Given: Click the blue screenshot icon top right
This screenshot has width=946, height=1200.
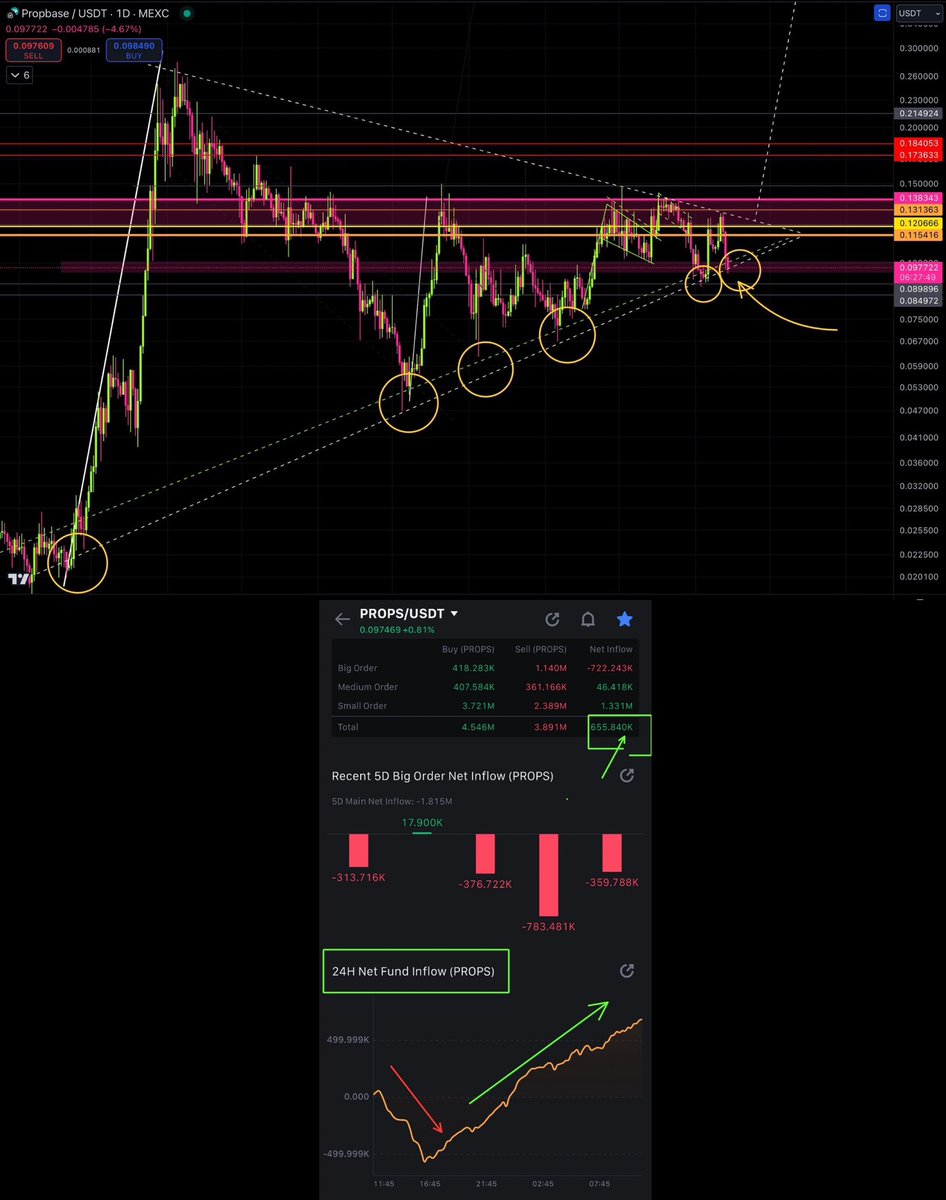Looking at the screenshot, I should coord(883,12).
